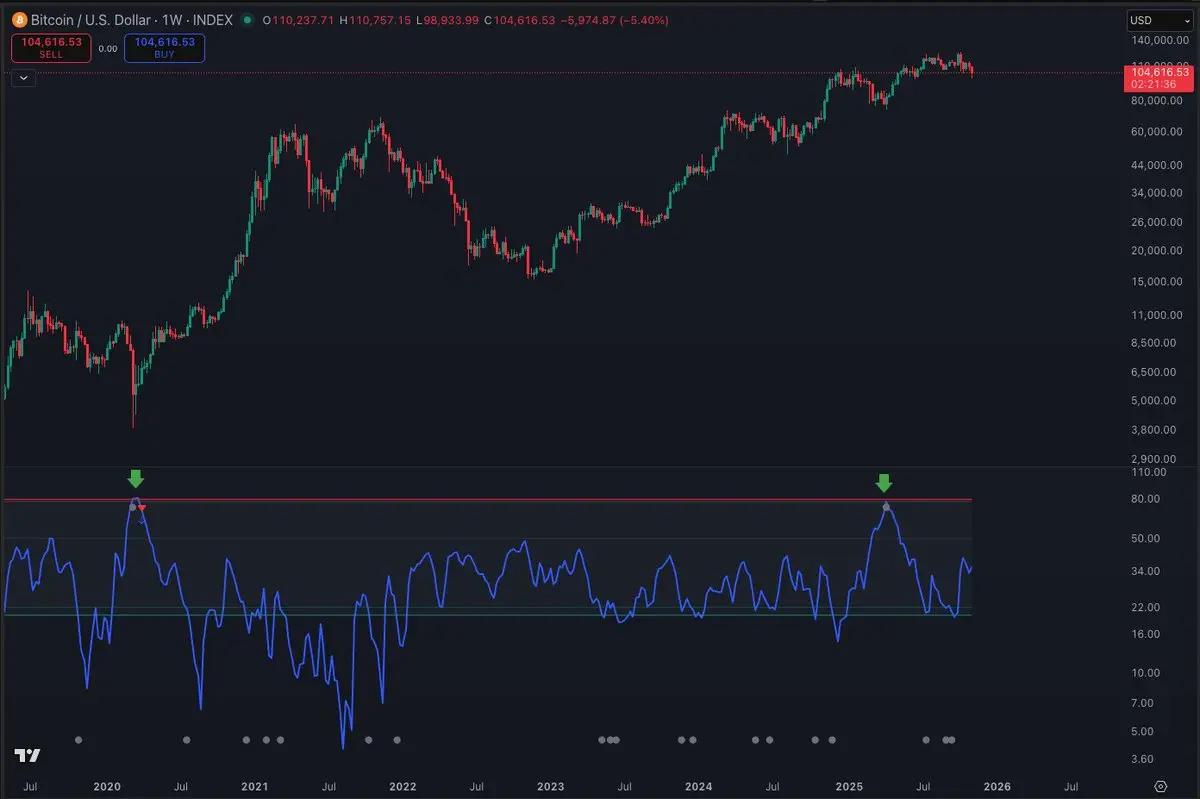The height and width of the screenshot is (799, 1200).
Task: Click the blue BUY button
Action: [165, 48]
